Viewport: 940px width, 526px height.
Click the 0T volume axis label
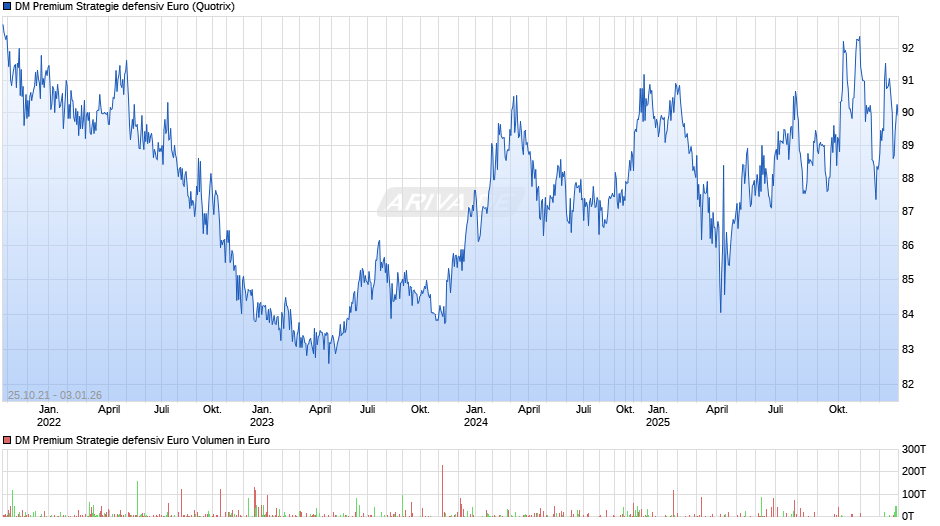click(x=908, y=516)
